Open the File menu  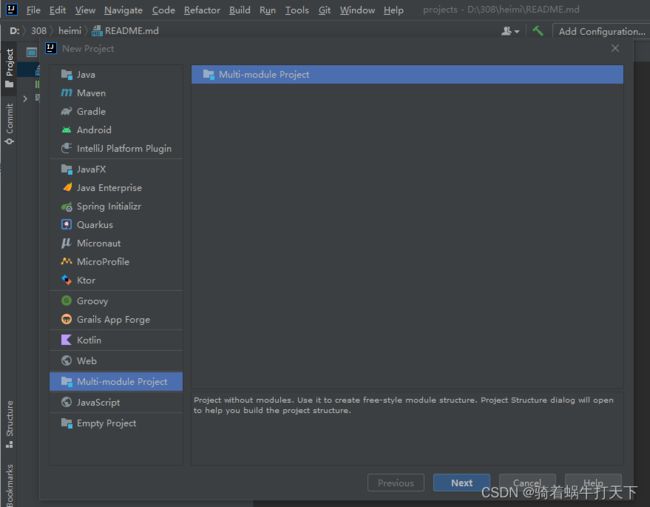point(33,10)
